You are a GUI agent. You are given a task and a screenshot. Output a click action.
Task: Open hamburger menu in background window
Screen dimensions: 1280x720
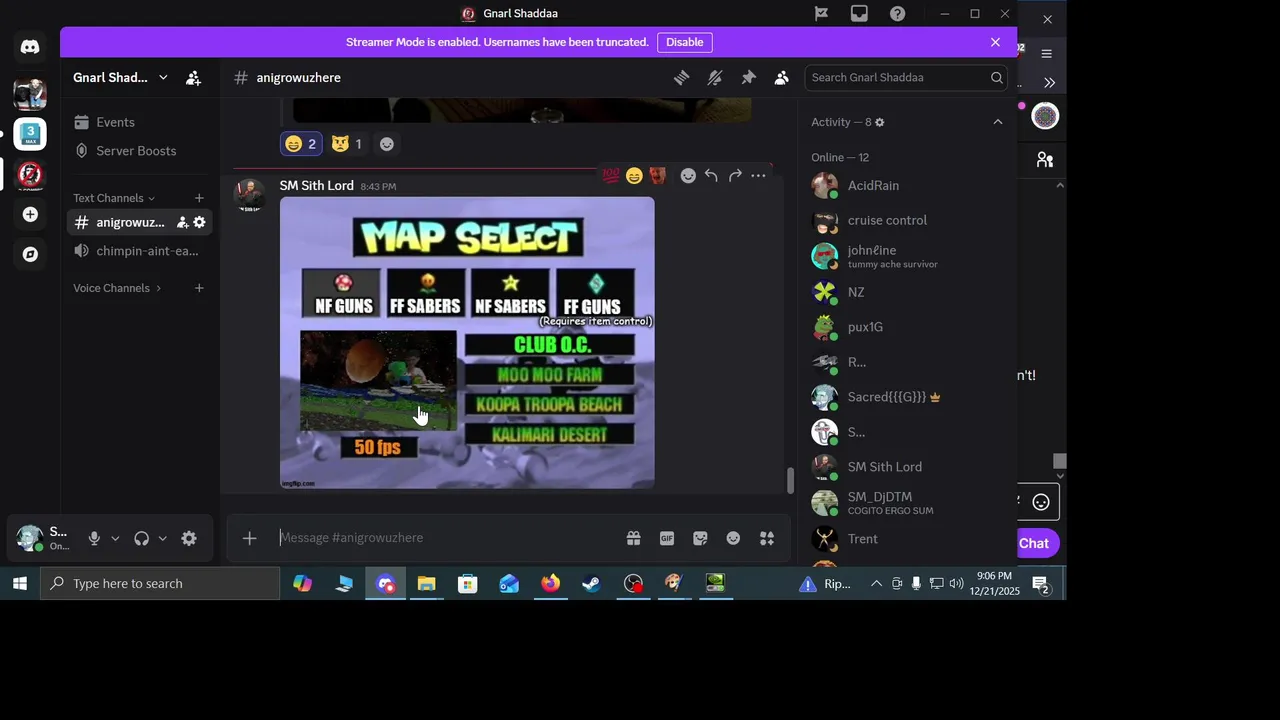click(x=1046, y=53)
